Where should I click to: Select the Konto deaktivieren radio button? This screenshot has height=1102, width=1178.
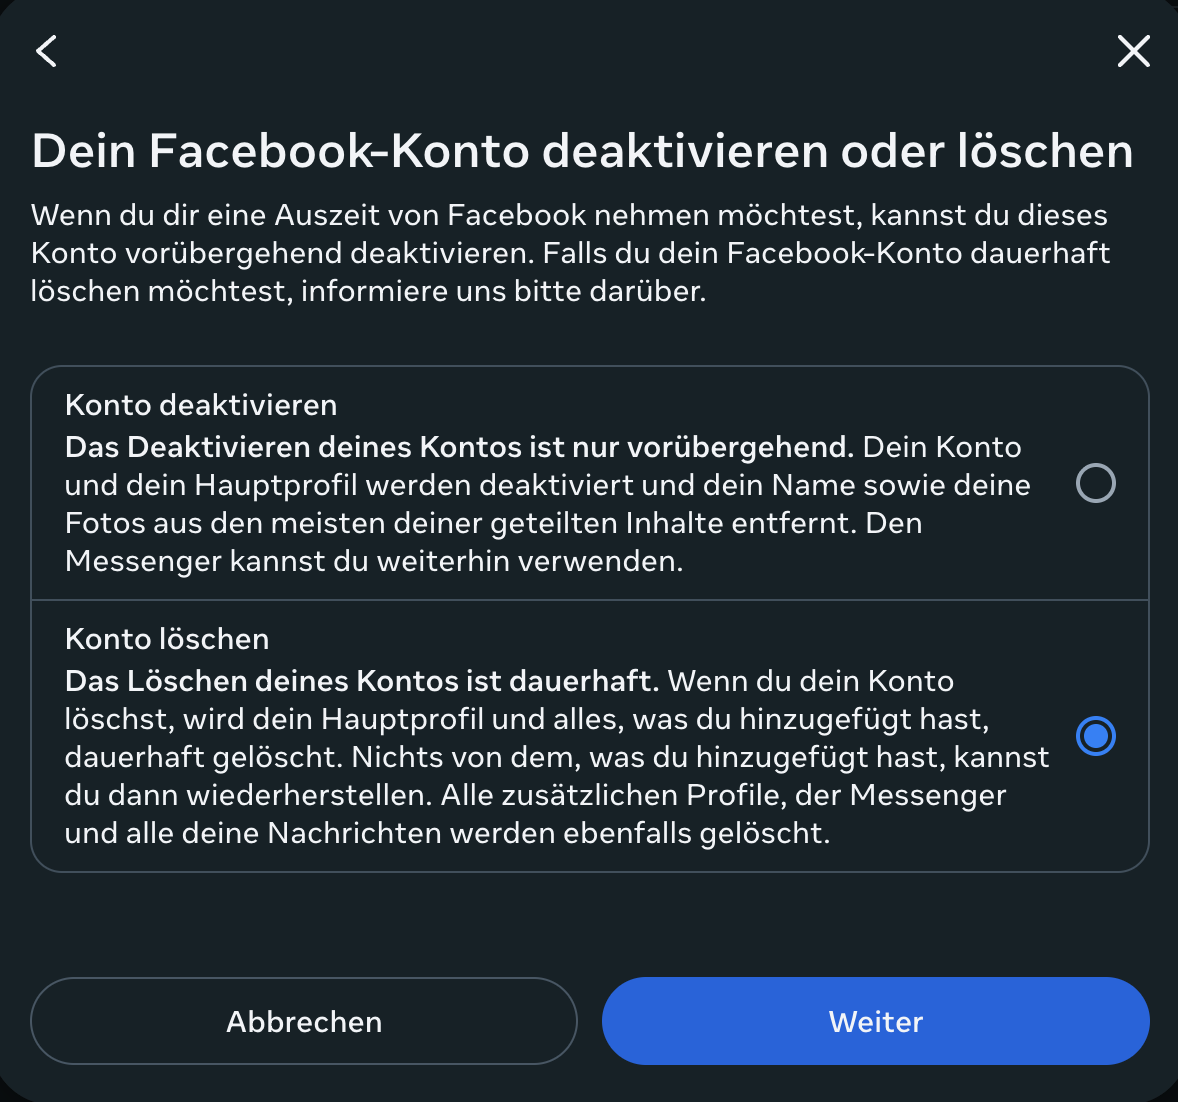point(1095,483)
